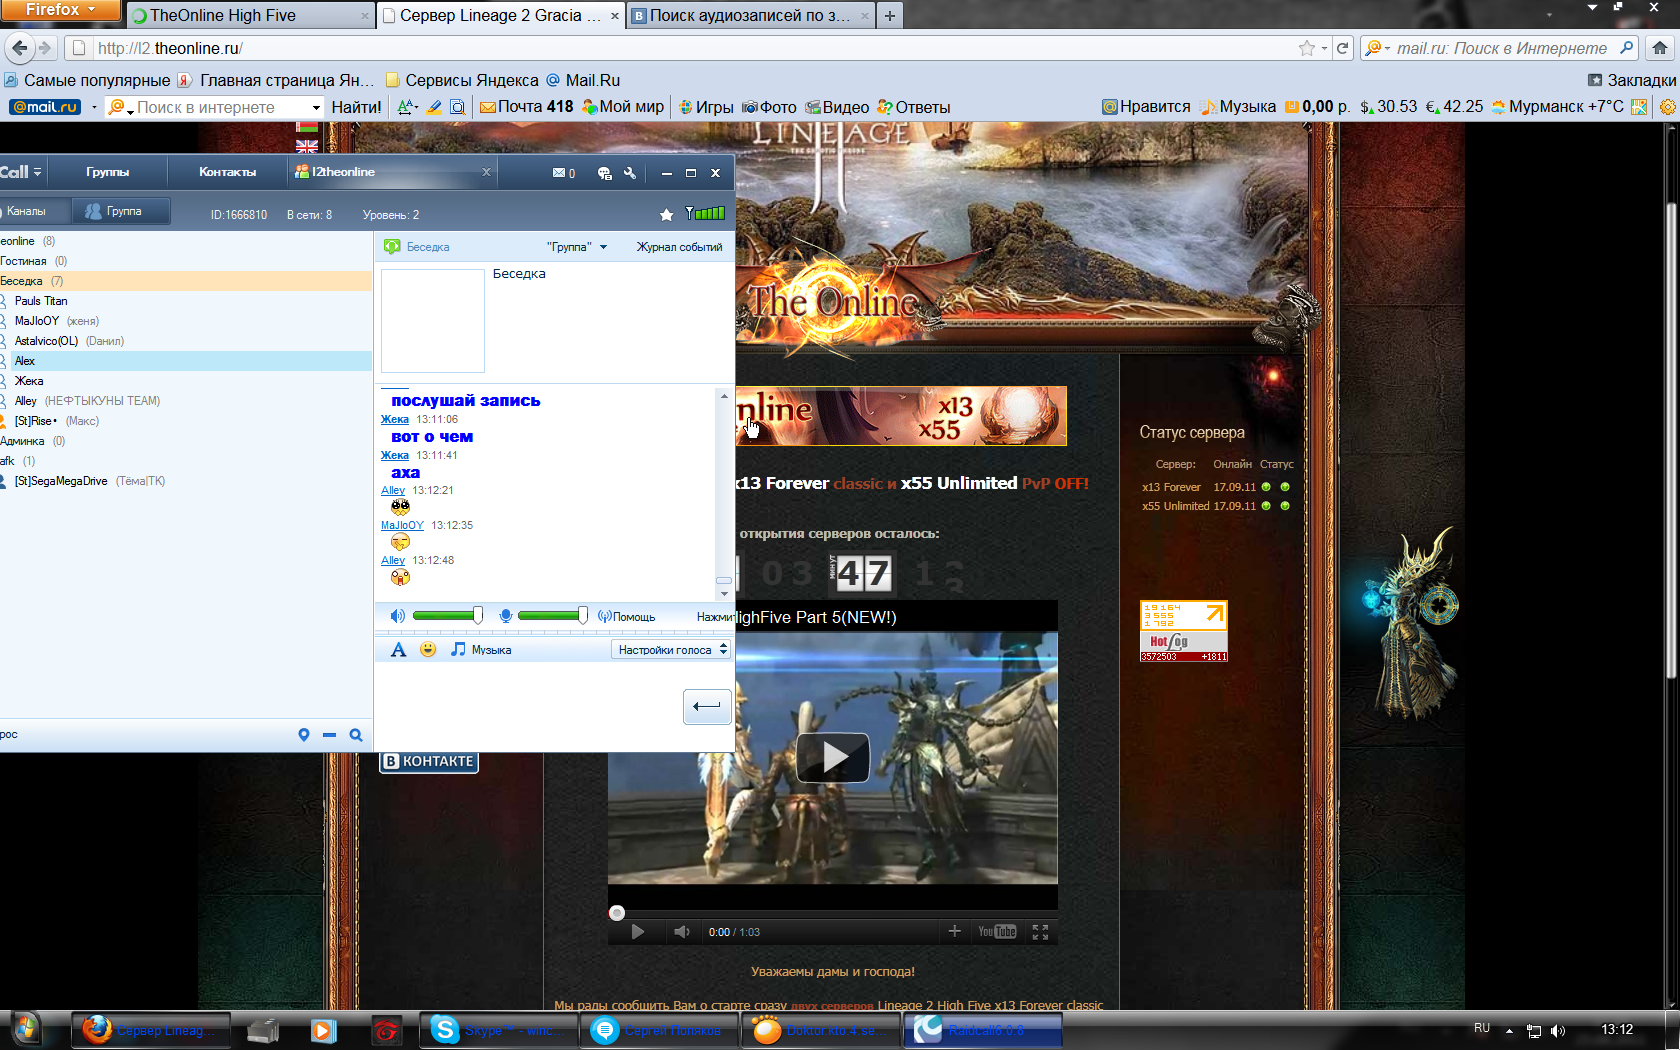Click the search magnifier in channel panel
The image size is (1680, 1050).
pyautogui.click(x=355, y=735)
